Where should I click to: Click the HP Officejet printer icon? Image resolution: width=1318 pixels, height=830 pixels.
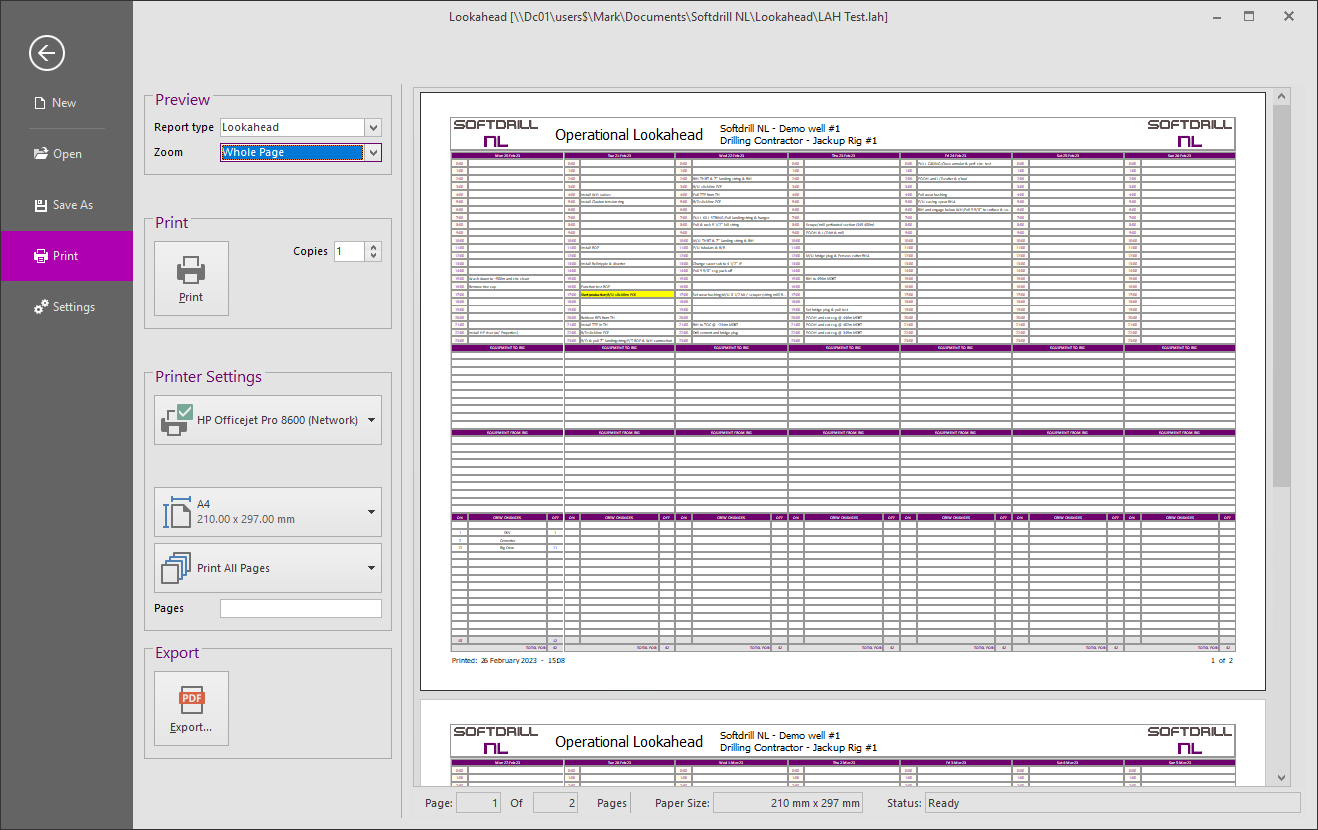[175, 420]
